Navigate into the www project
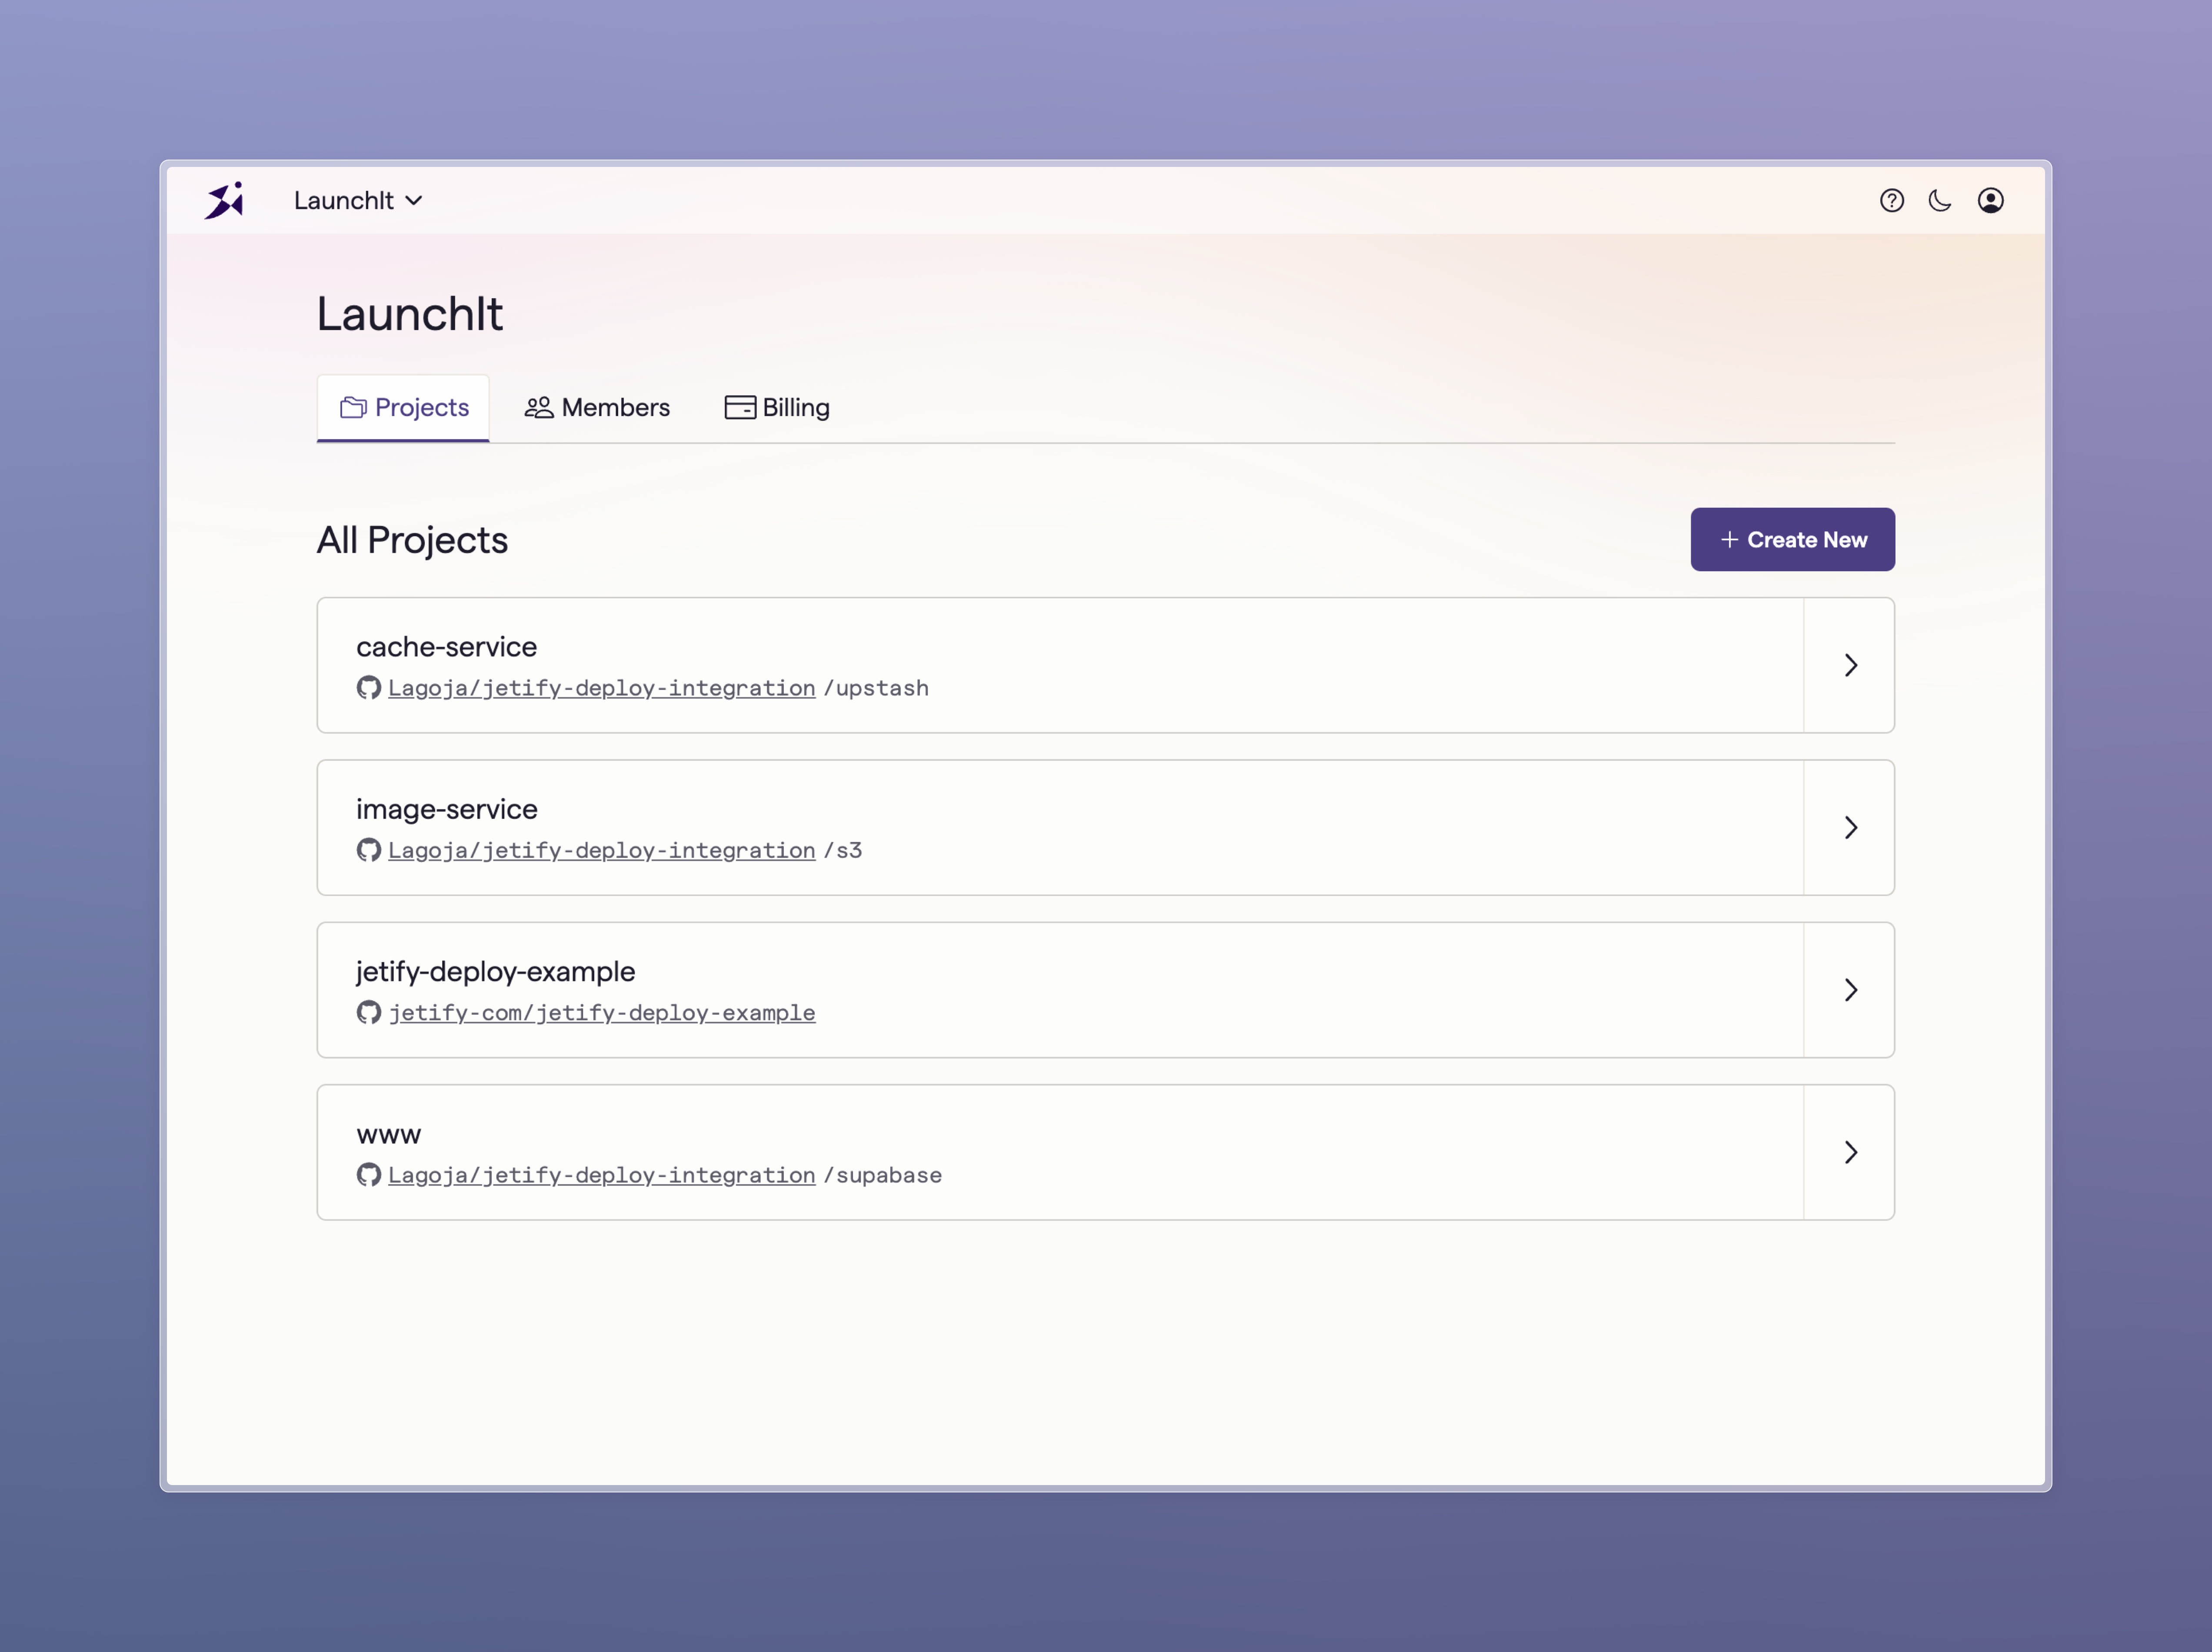 1848,1150
